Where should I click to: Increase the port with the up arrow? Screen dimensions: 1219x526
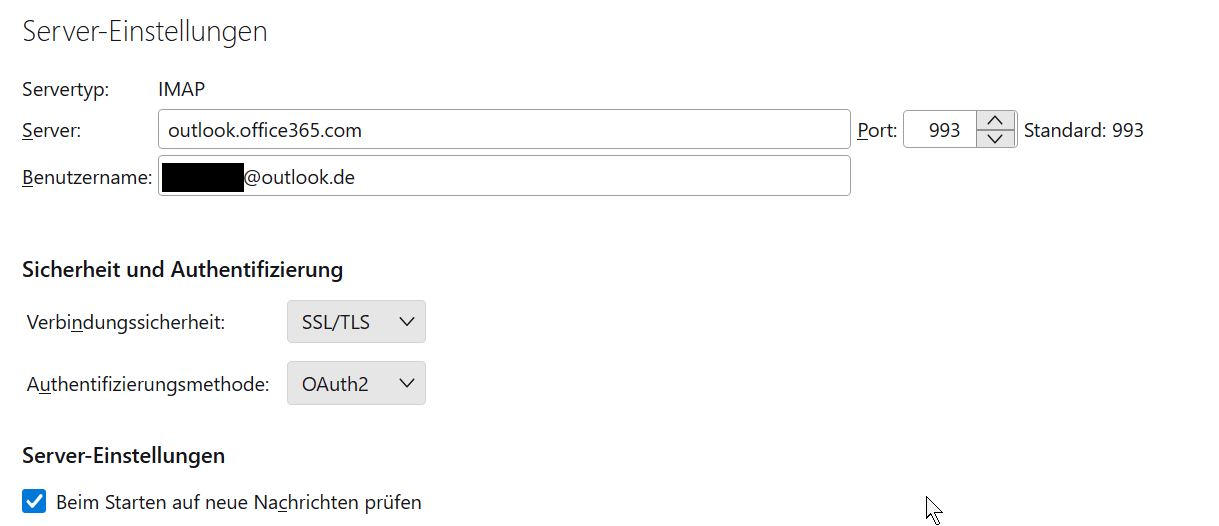click(994, 121)
